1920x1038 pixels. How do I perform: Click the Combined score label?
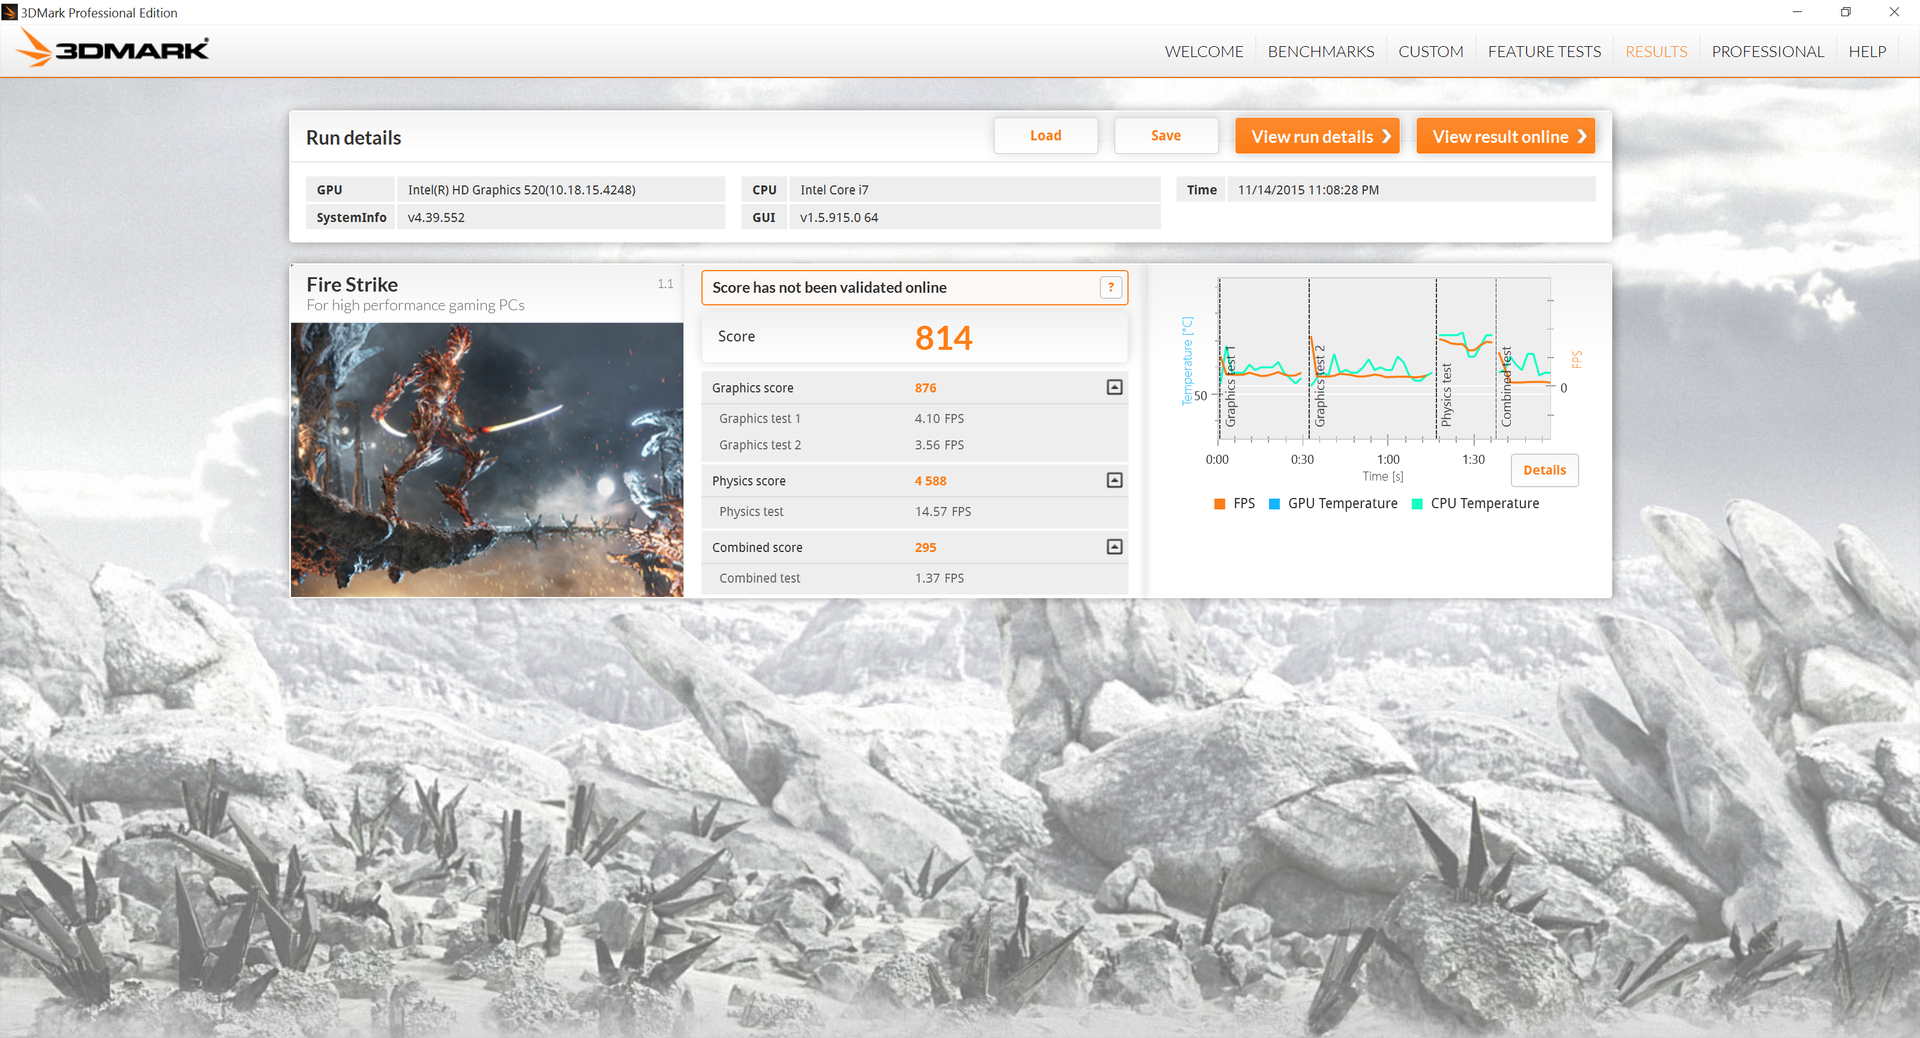[757, 548]
